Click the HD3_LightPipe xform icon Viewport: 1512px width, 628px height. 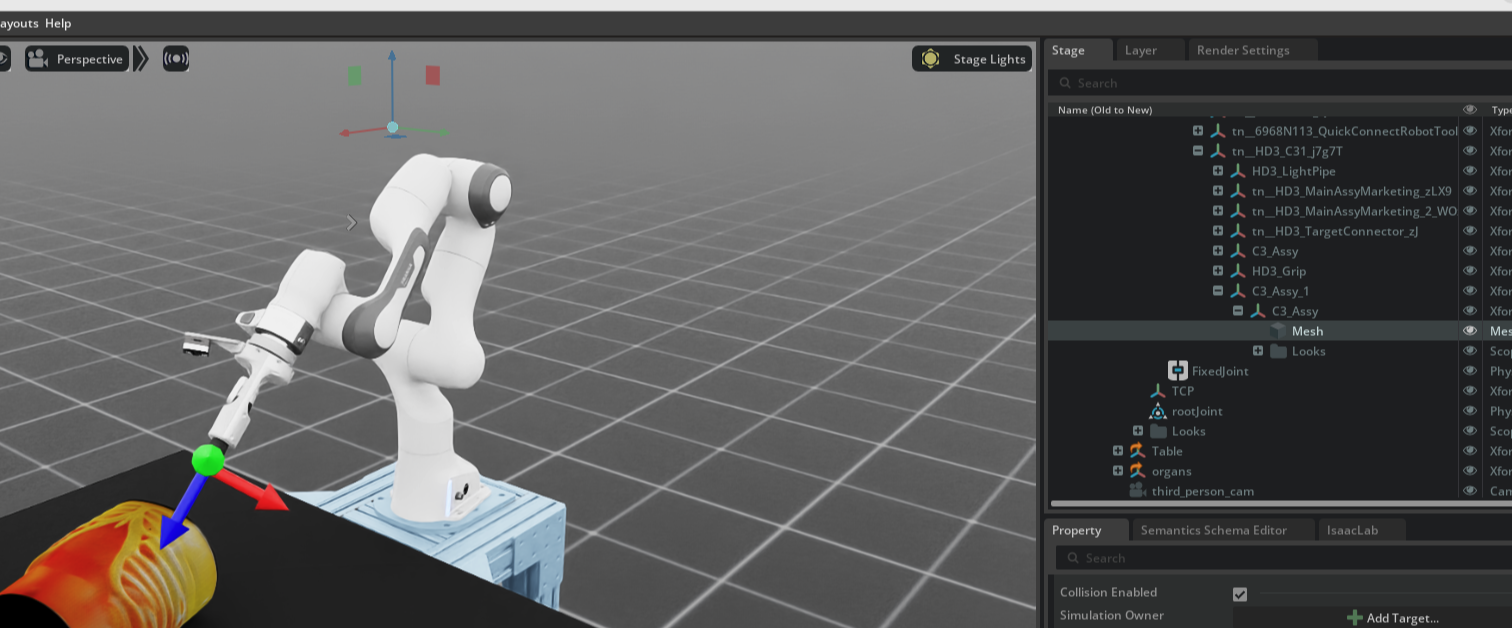[1237, 171]
